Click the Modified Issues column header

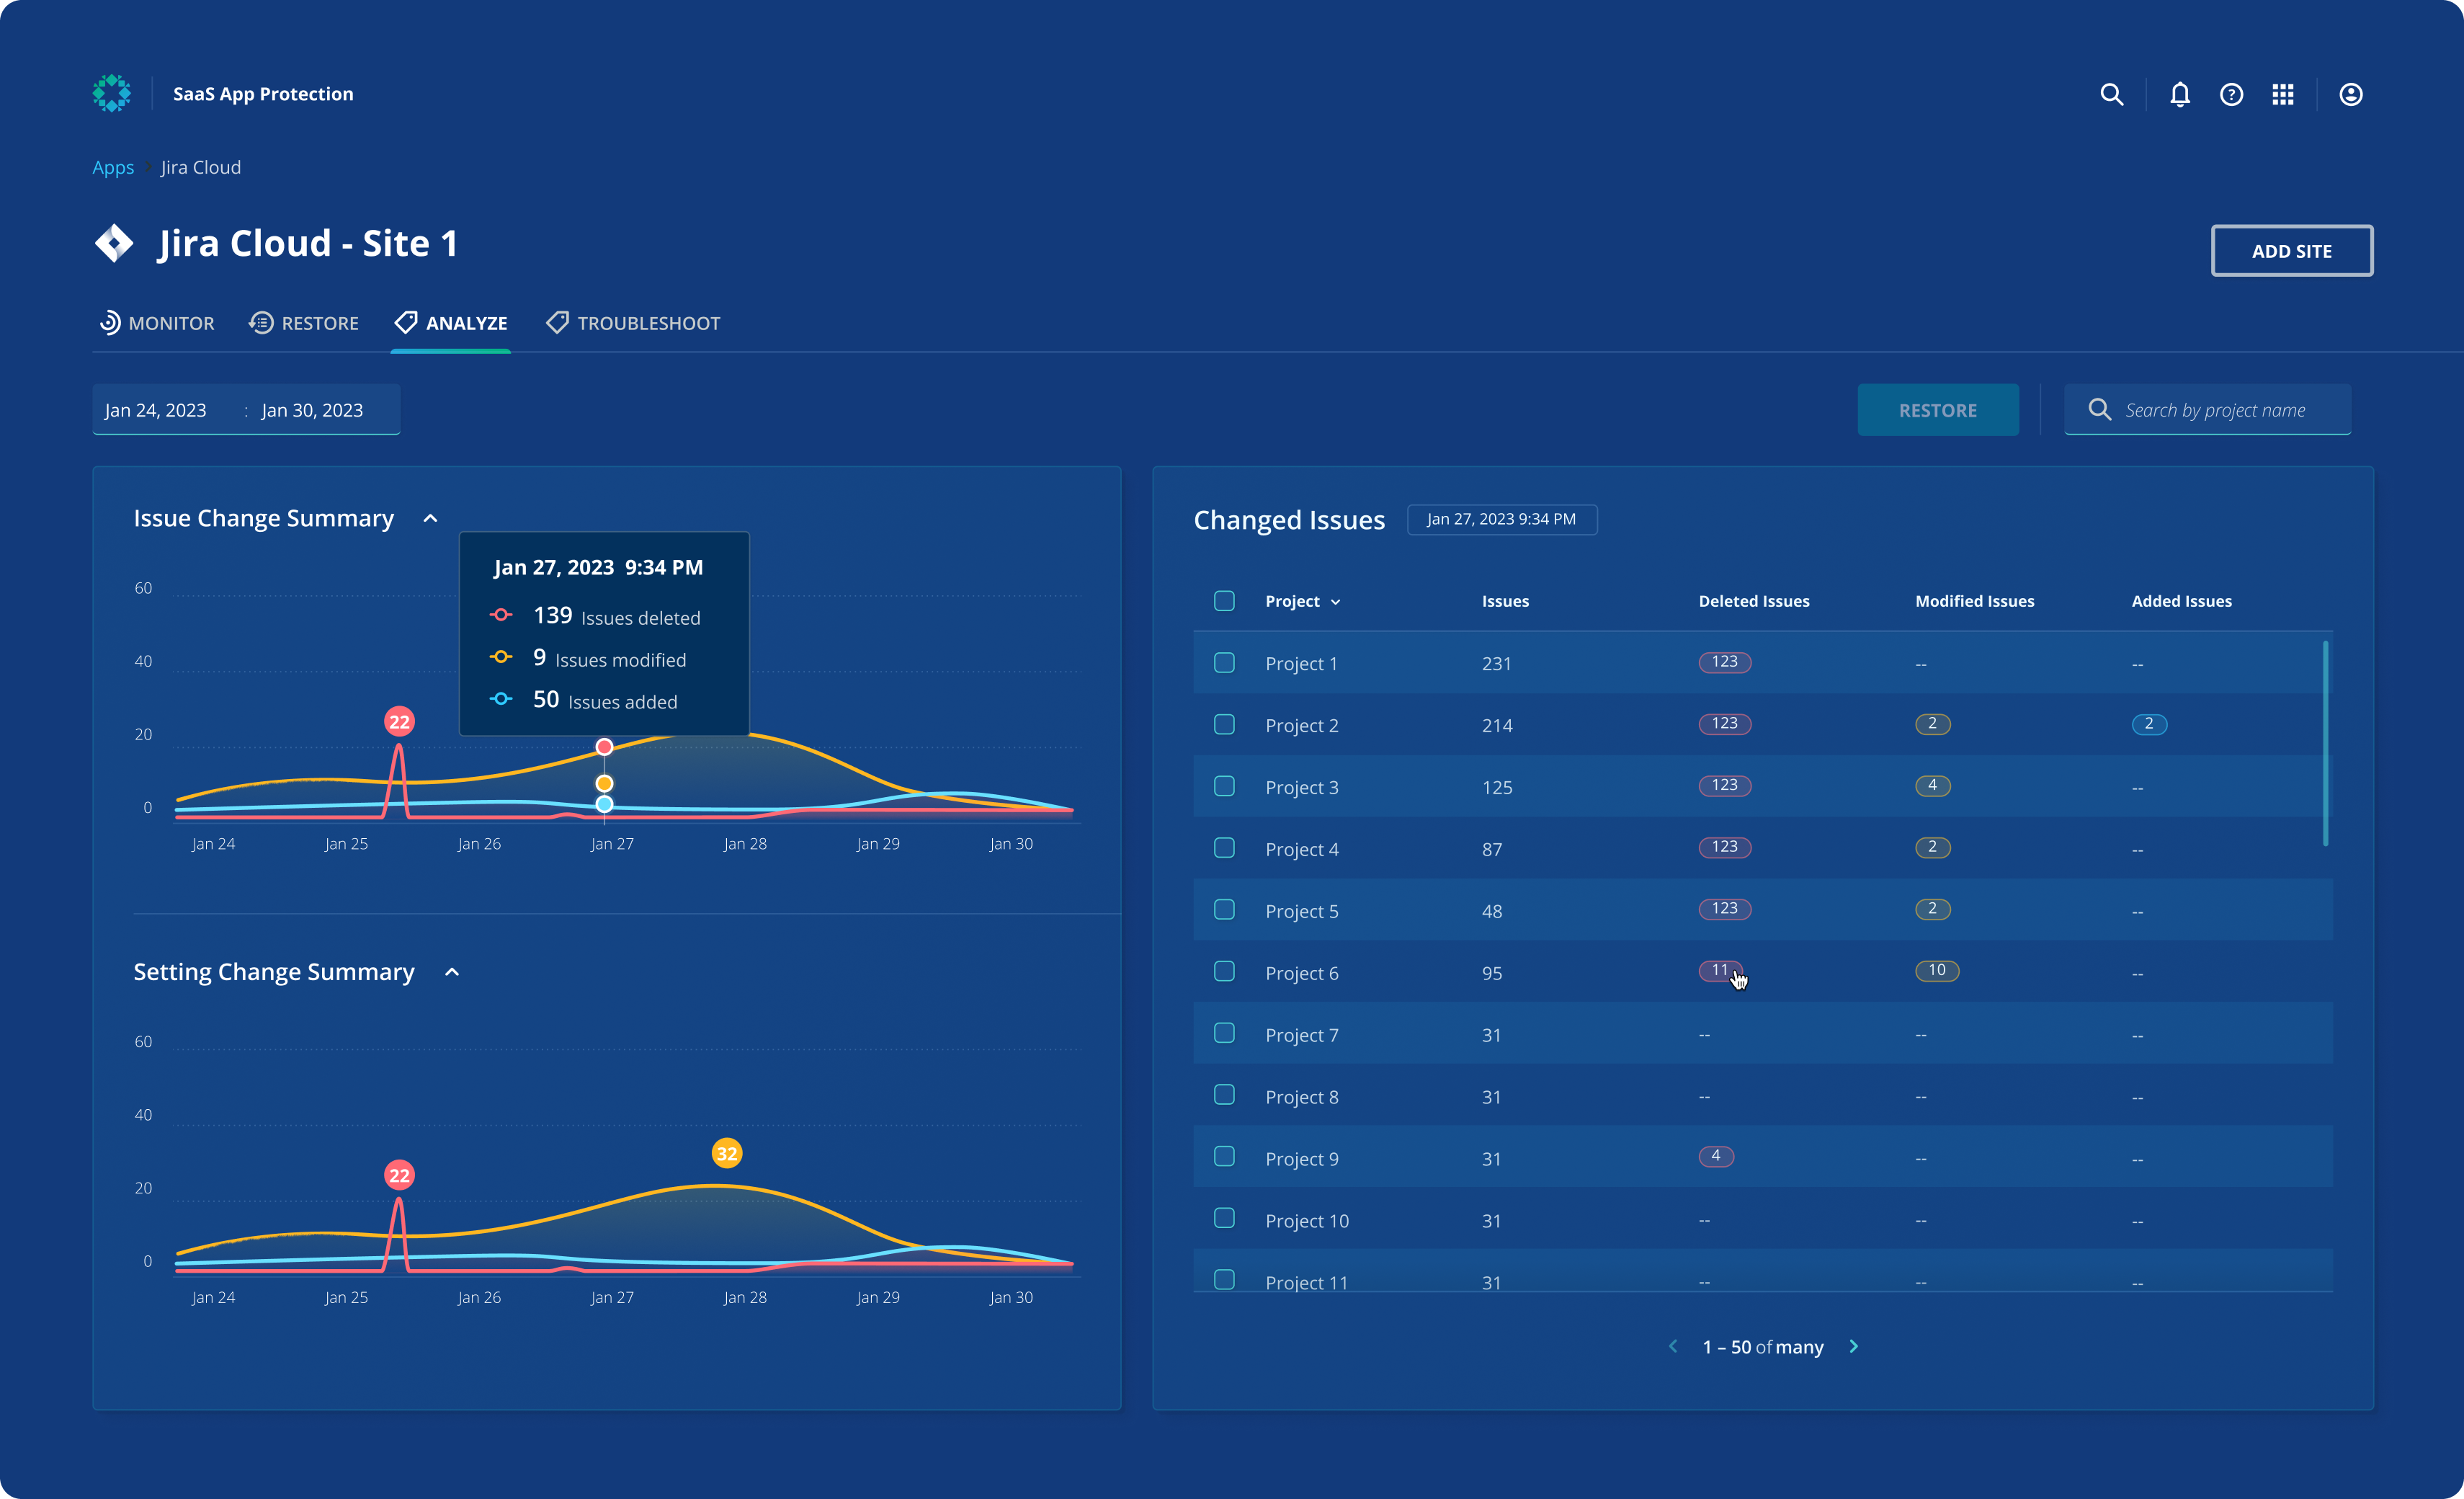click(1974, 601)
